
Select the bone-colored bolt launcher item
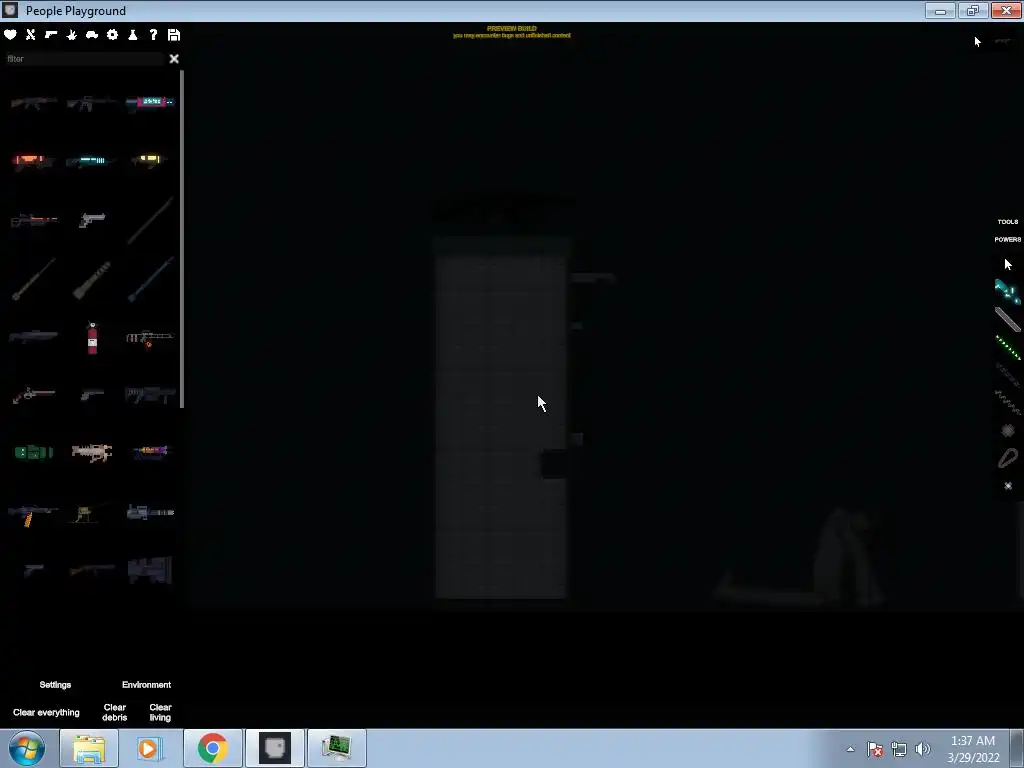pyautogui.click(x=91, y=452)
